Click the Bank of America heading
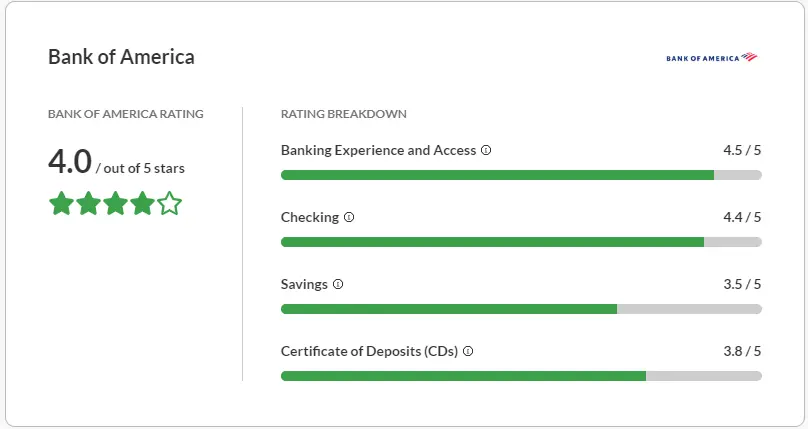The width and height of the screenshot is (808, 429). click(121, 57)
